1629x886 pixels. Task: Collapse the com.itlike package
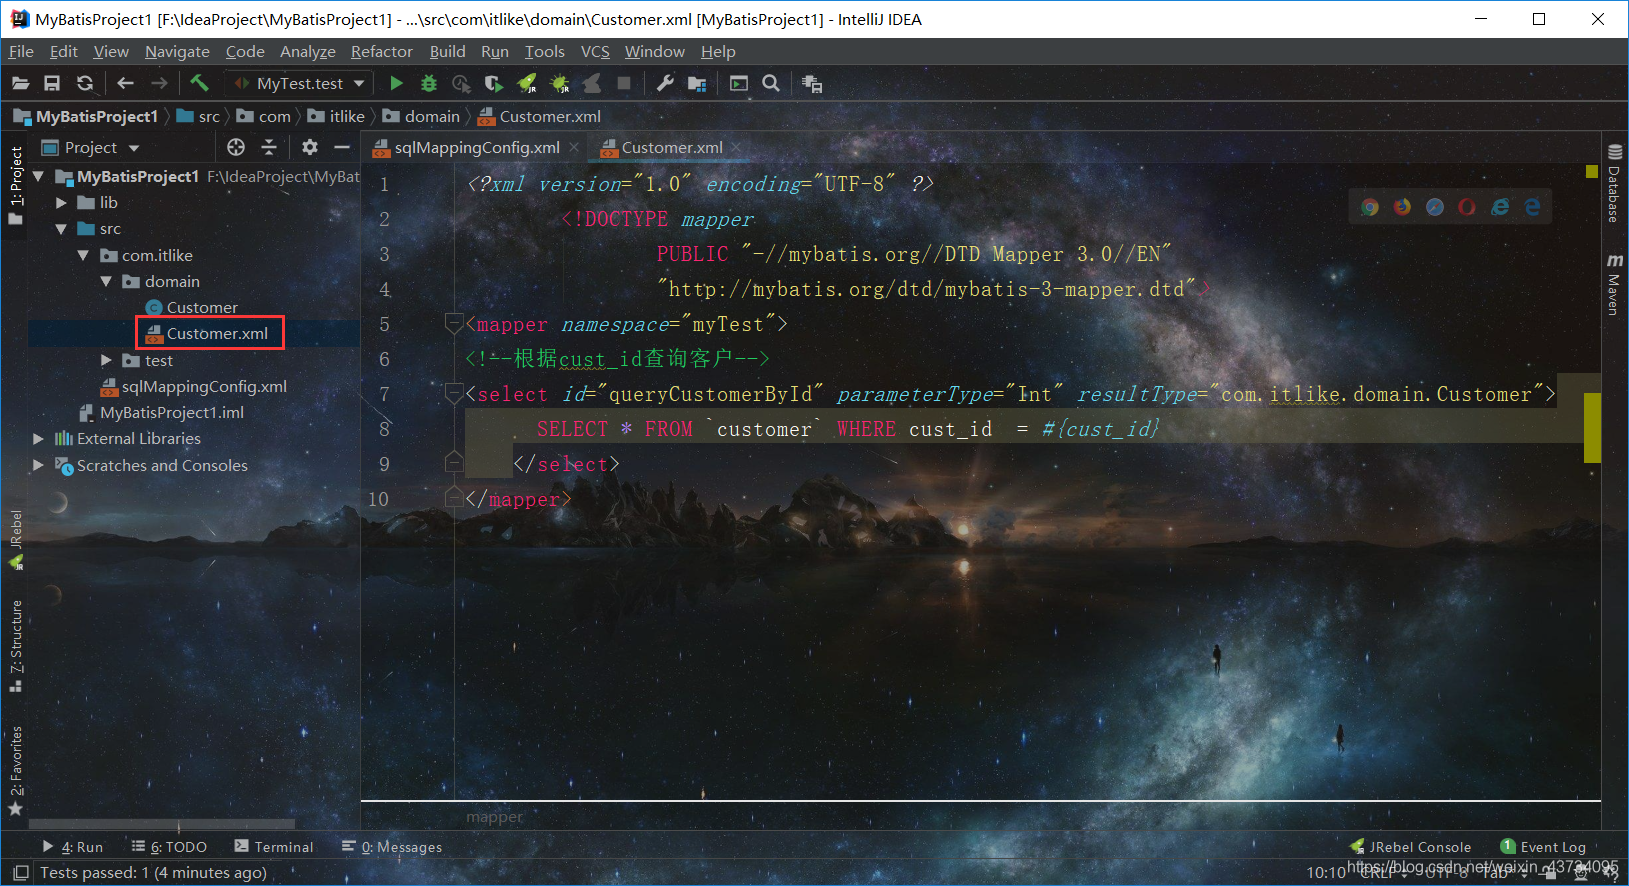[x=84, y=255]
